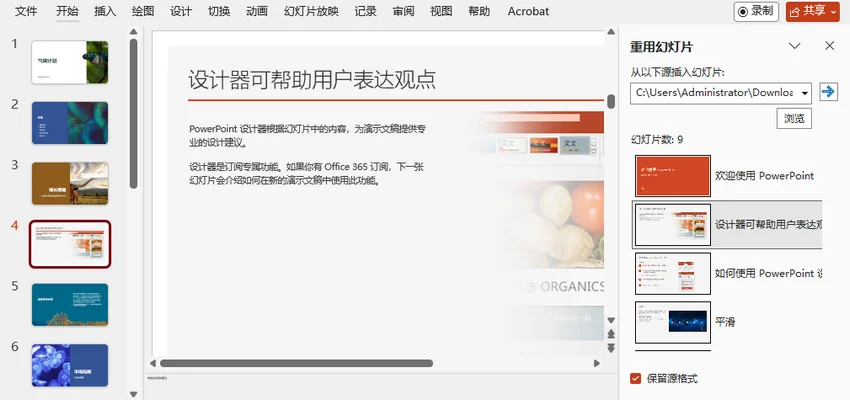Image resolution: width=850 pixels, height=400 pixels.
Task: Click the paragraph starting 设计器是订阅专属功能
Action: [306, 174]
